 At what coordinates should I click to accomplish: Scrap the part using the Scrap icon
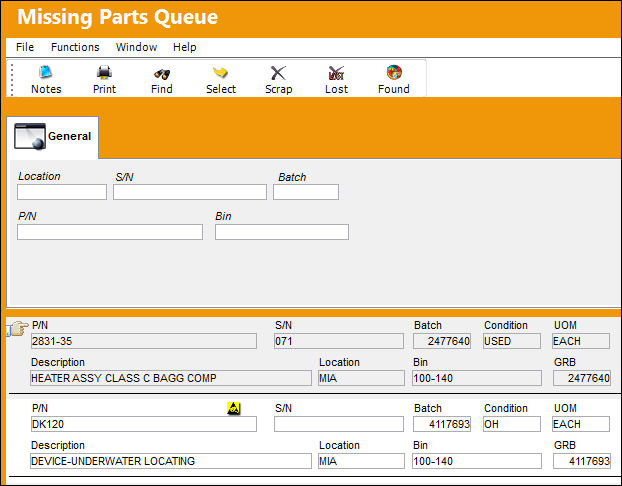click(x=278, y=73)
